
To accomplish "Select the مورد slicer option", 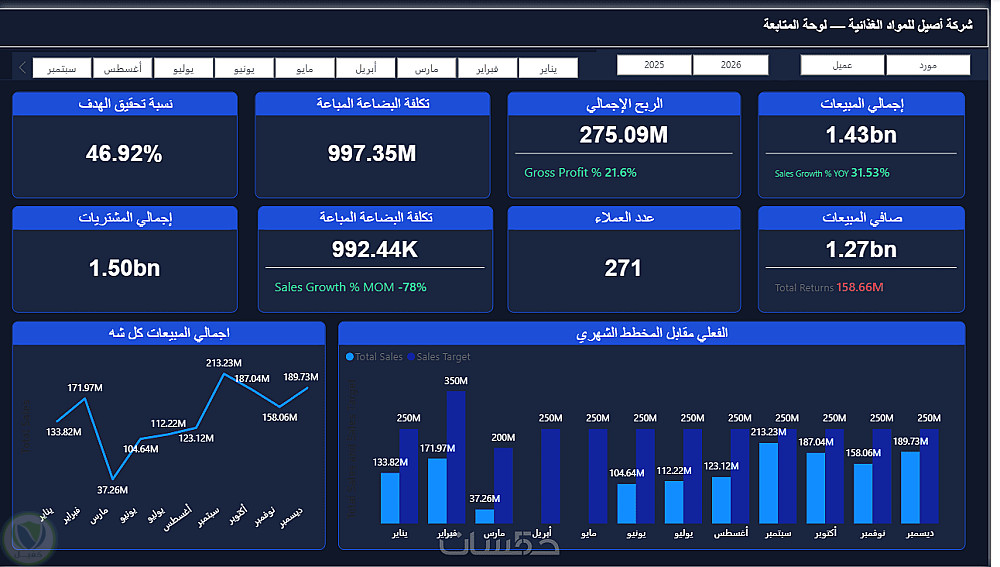I will pyautogui.click(x=928, y=65).
